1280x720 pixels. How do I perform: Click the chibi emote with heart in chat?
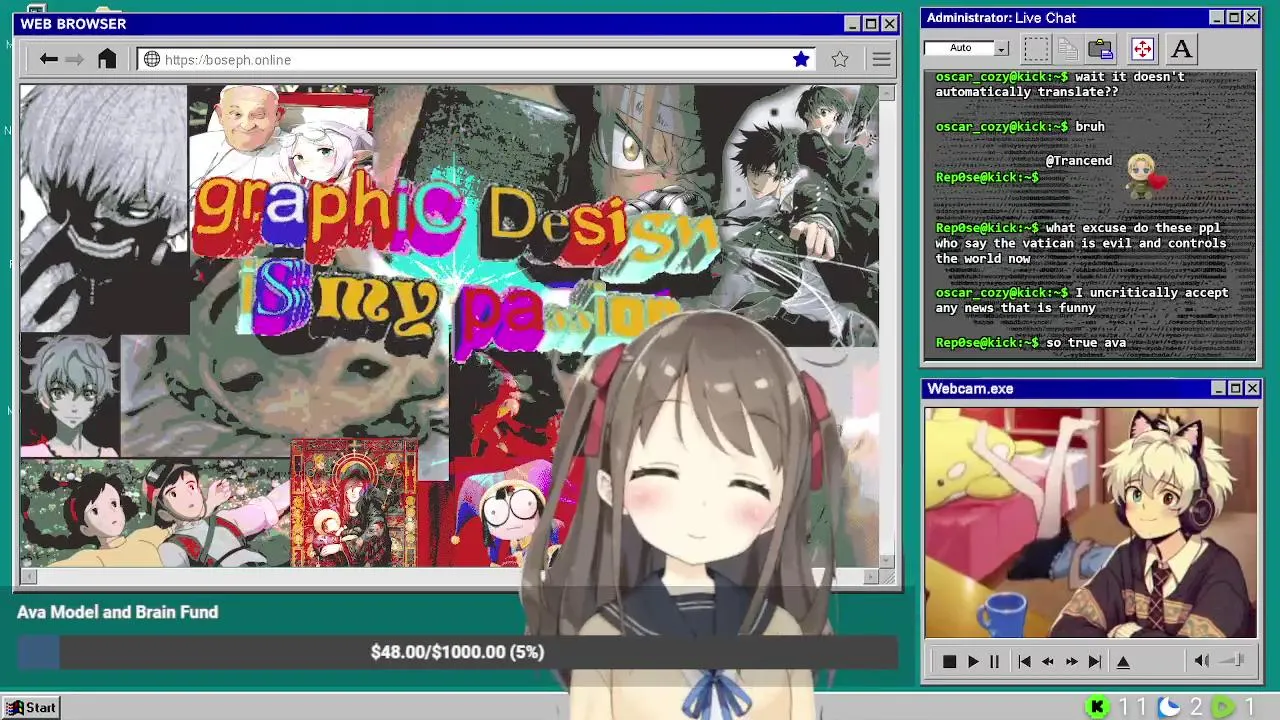pyautogui.click(x=1144, y=176)
